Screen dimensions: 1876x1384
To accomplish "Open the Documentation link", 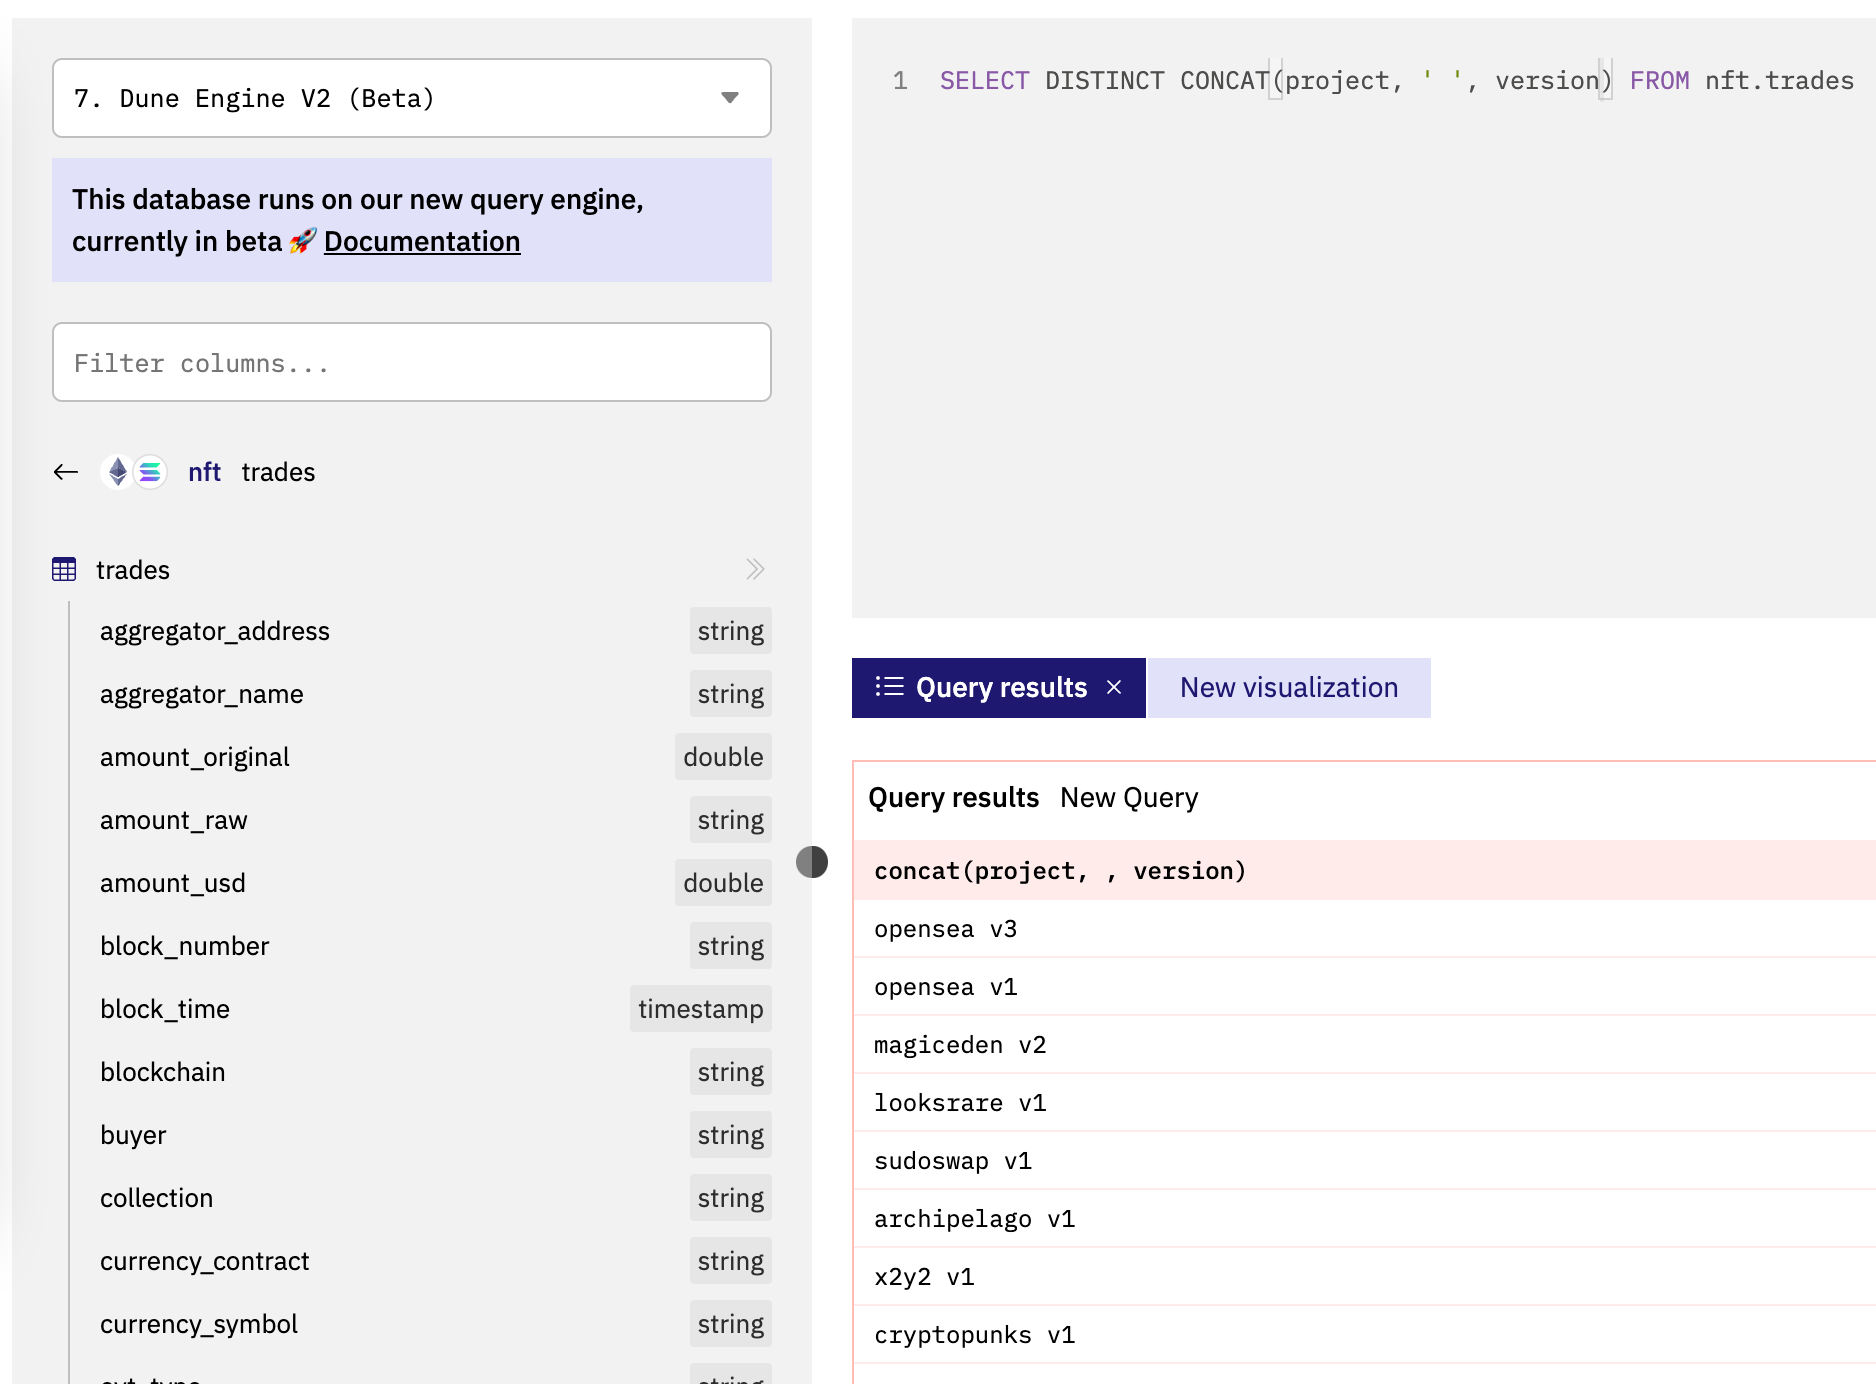I will point(422,242).
